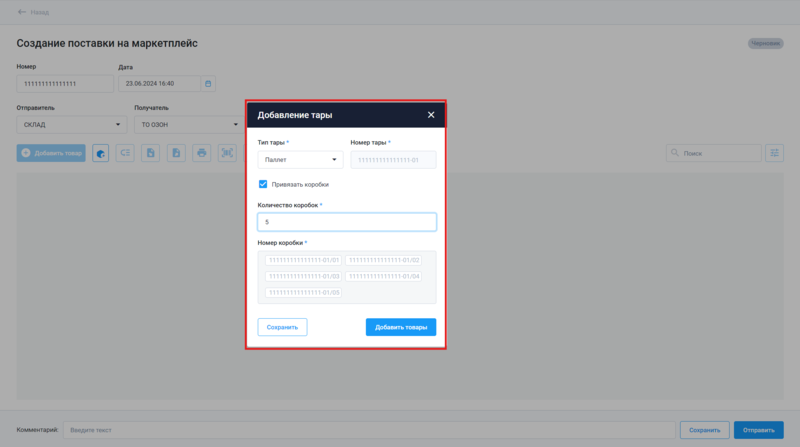This screenshot has width=800, height=447.
Task: Expand the Отправитель dropdown
Action: point(71,125)
